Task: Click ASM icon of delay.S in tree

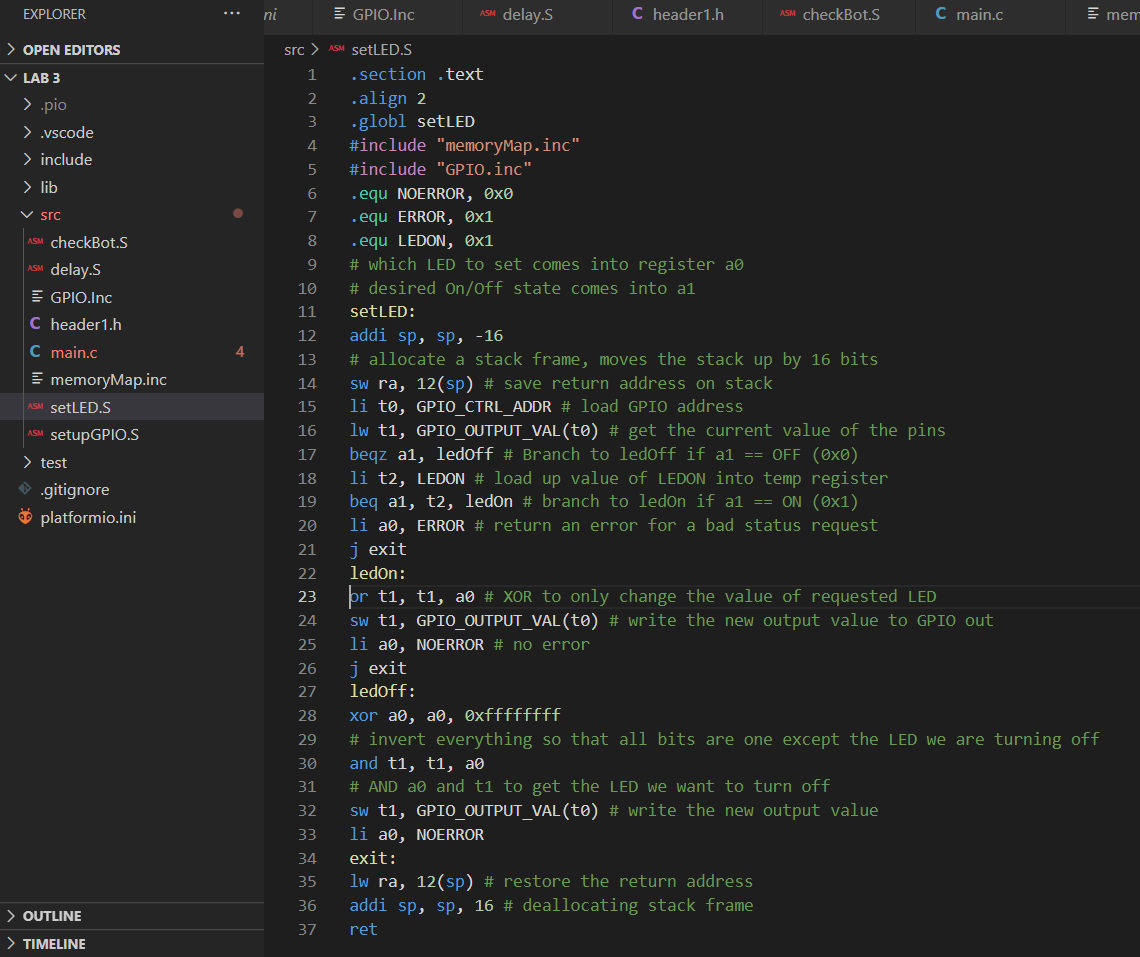Action: [x=36, y=269]
